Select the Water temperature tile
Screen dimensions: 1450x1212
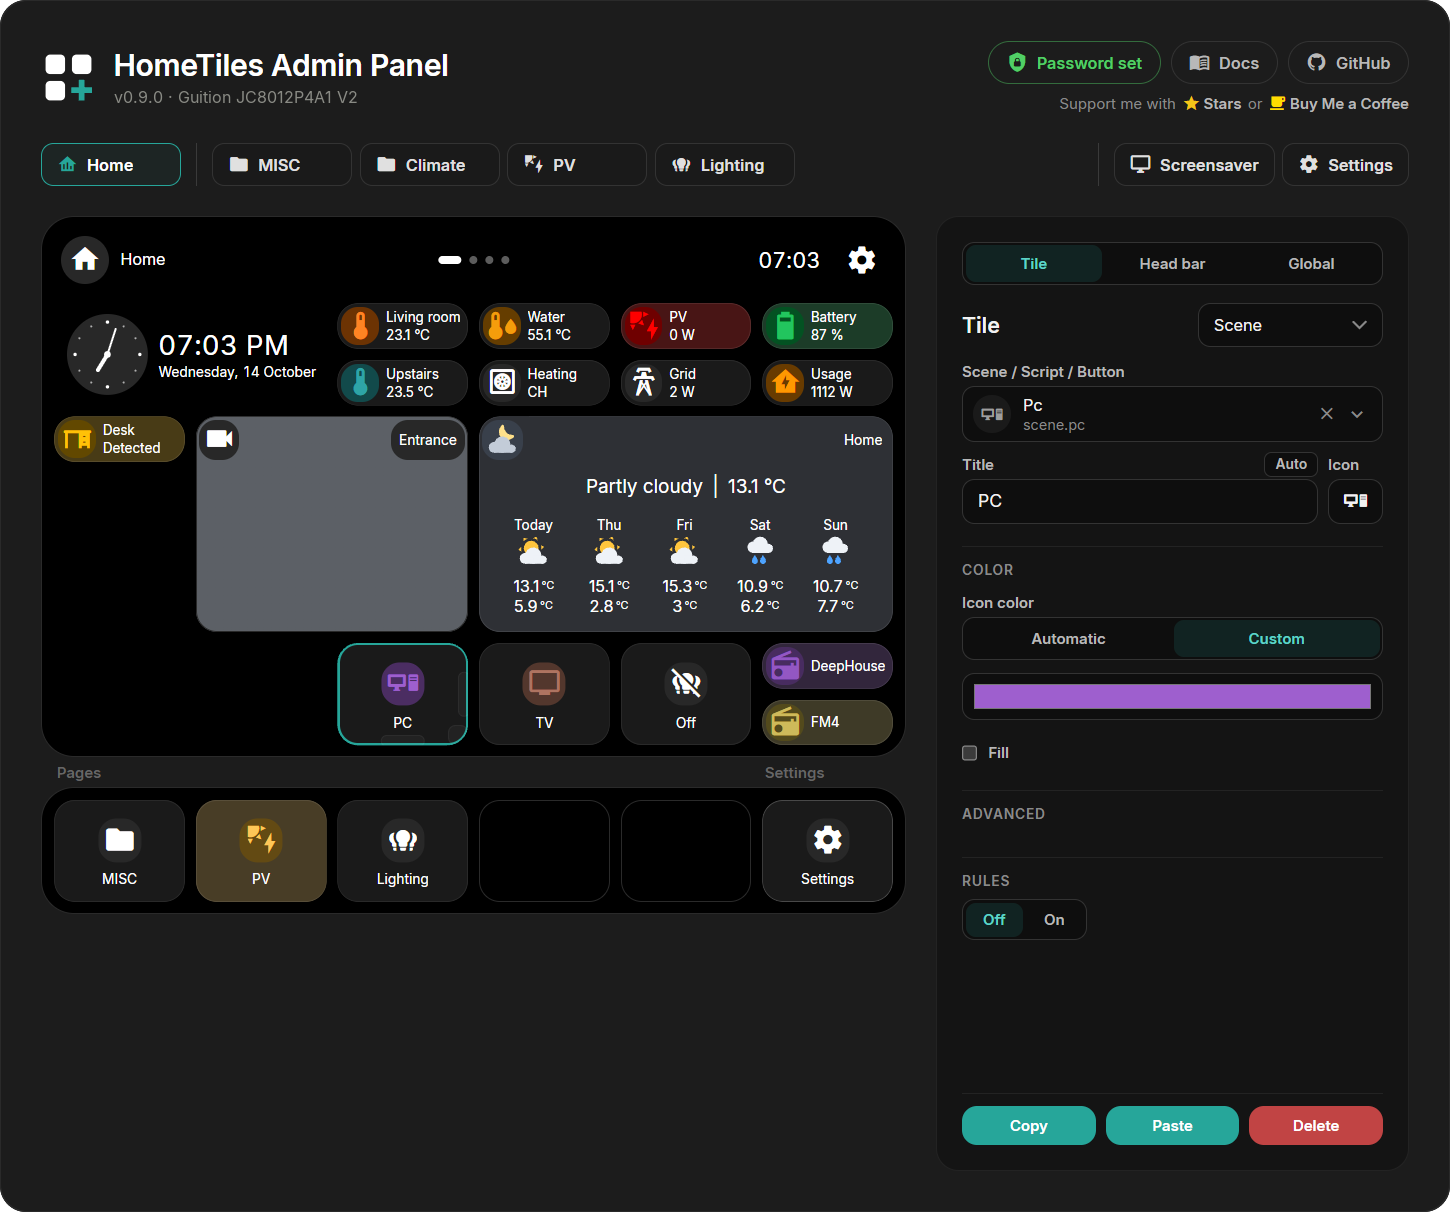[544, 326]
